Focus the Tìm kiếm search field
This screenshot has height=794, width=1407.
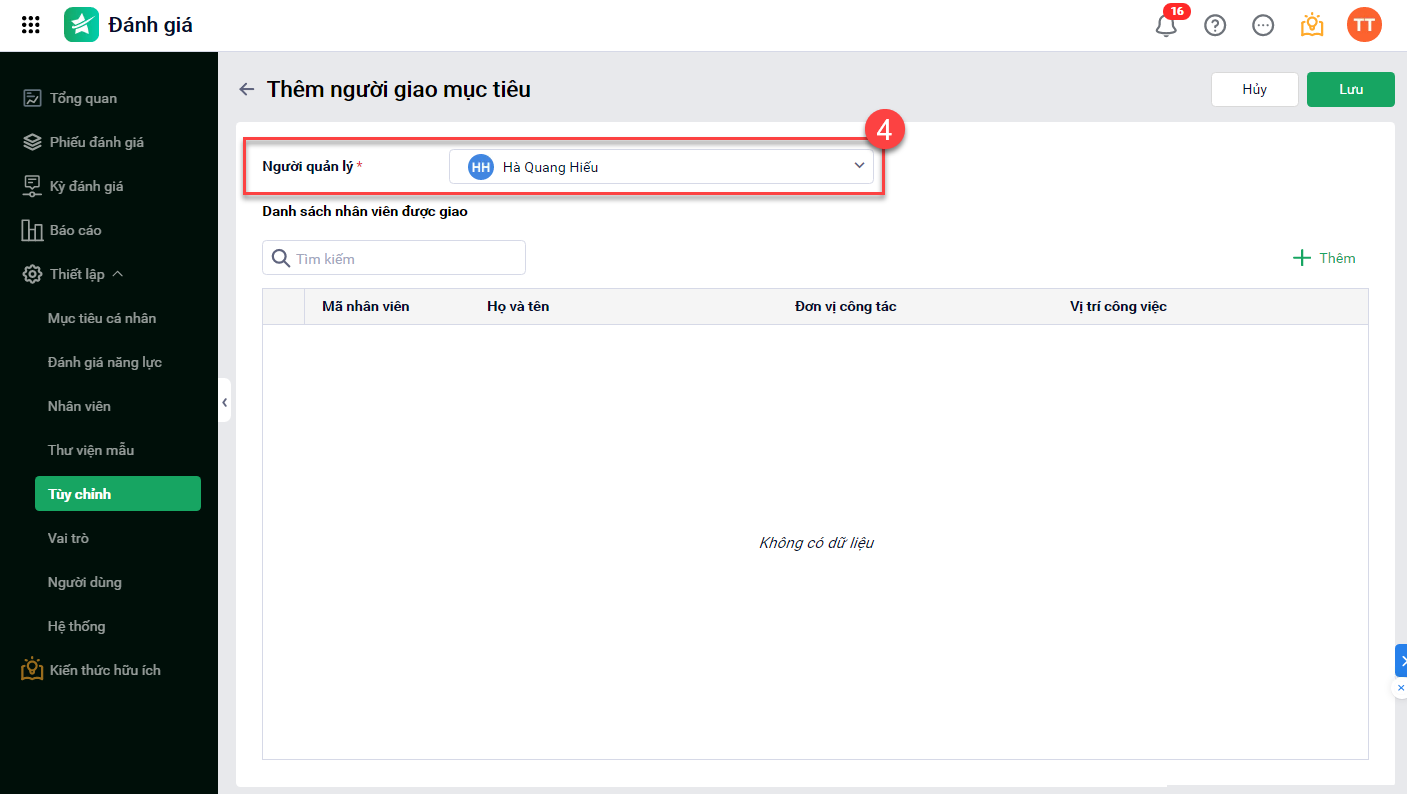tap(394, 258)
